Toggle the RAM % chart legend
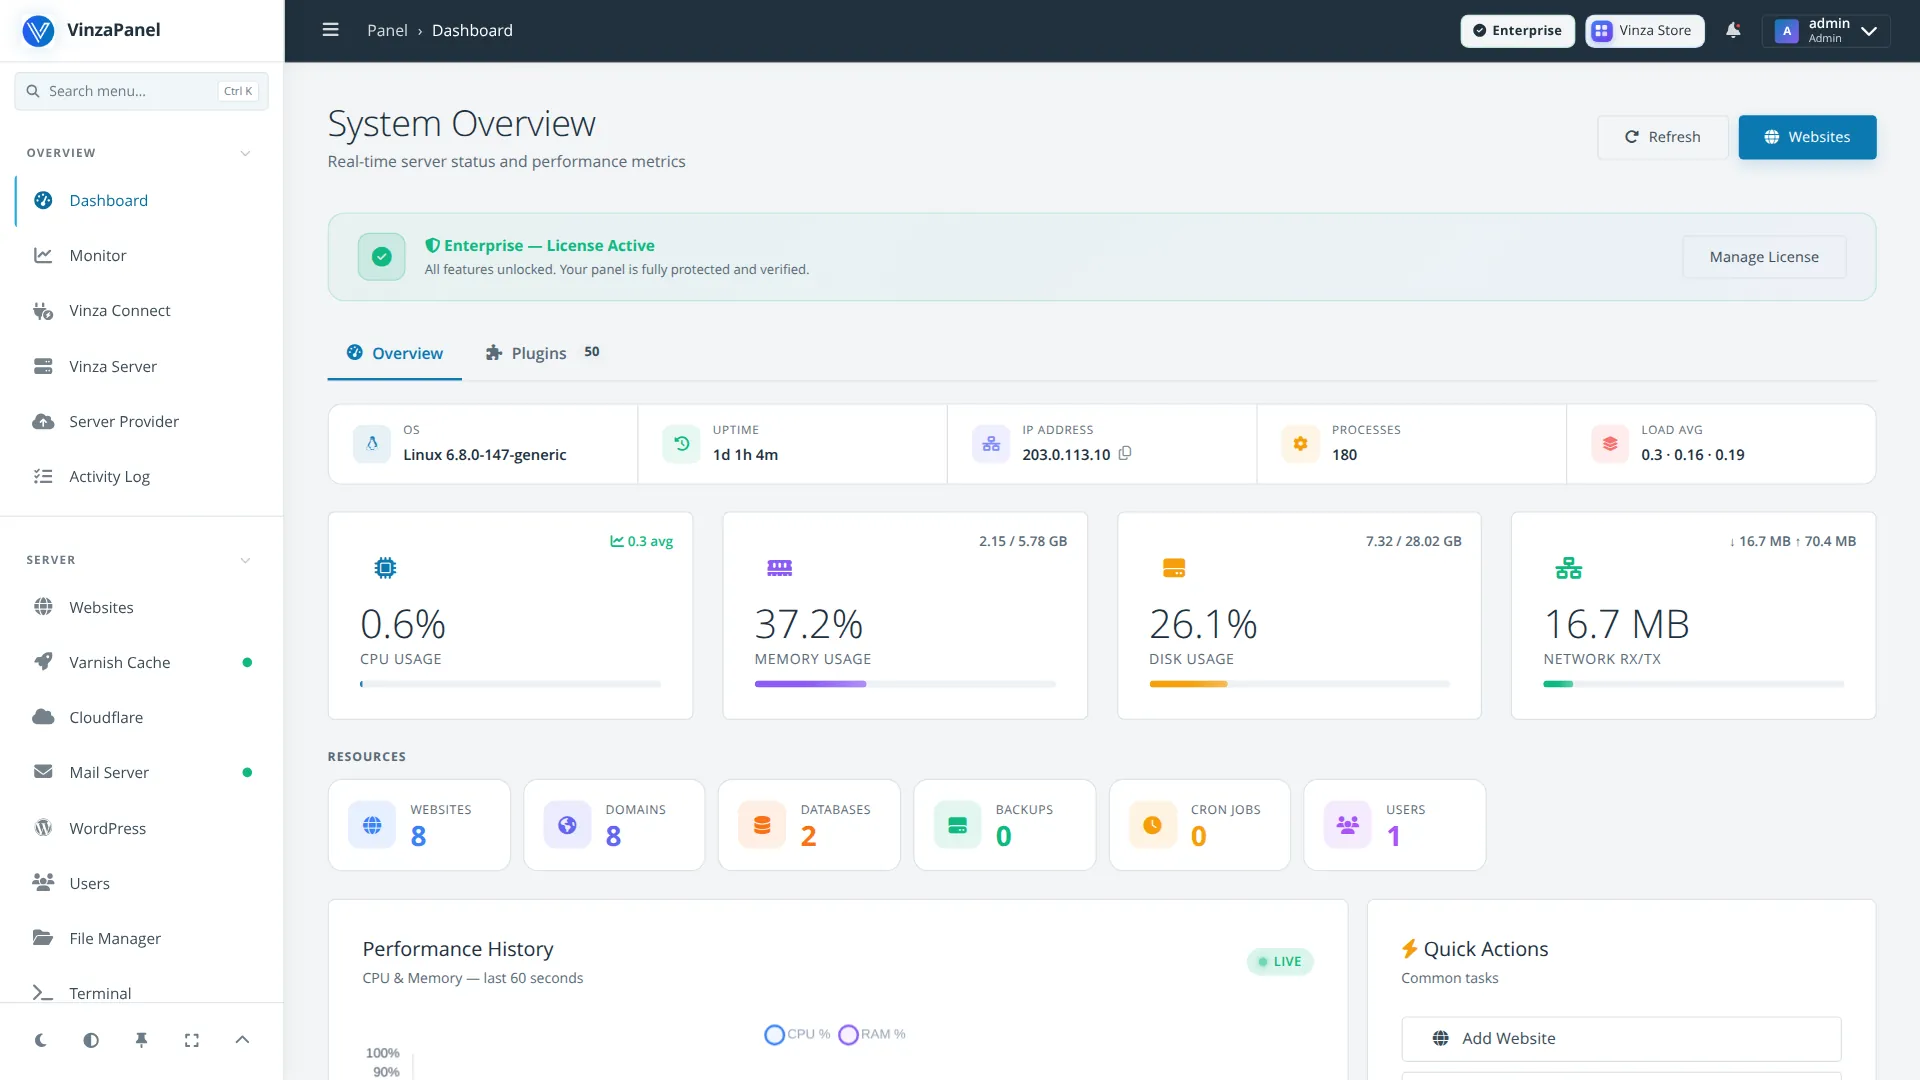1920x1080 pixels. point(872,1034)
